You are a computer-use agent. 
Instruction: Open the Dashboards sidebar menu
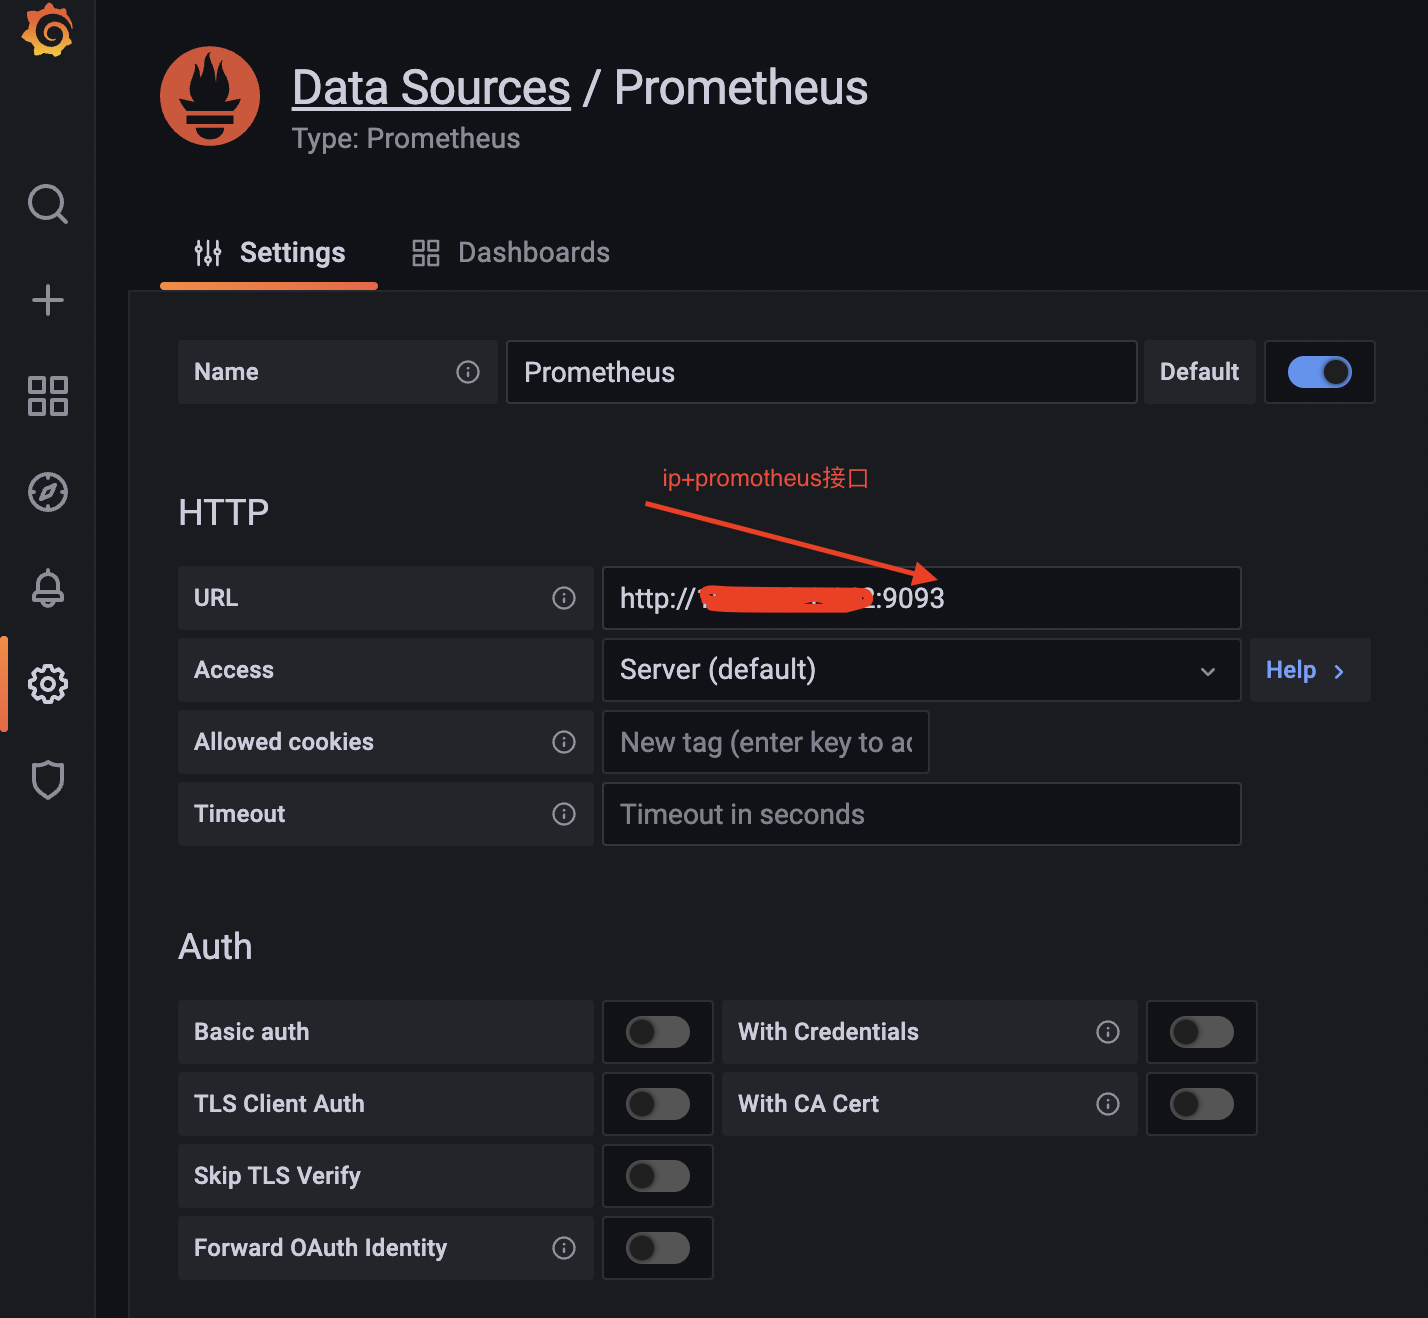pyautogui.click(x=47, y=396)
